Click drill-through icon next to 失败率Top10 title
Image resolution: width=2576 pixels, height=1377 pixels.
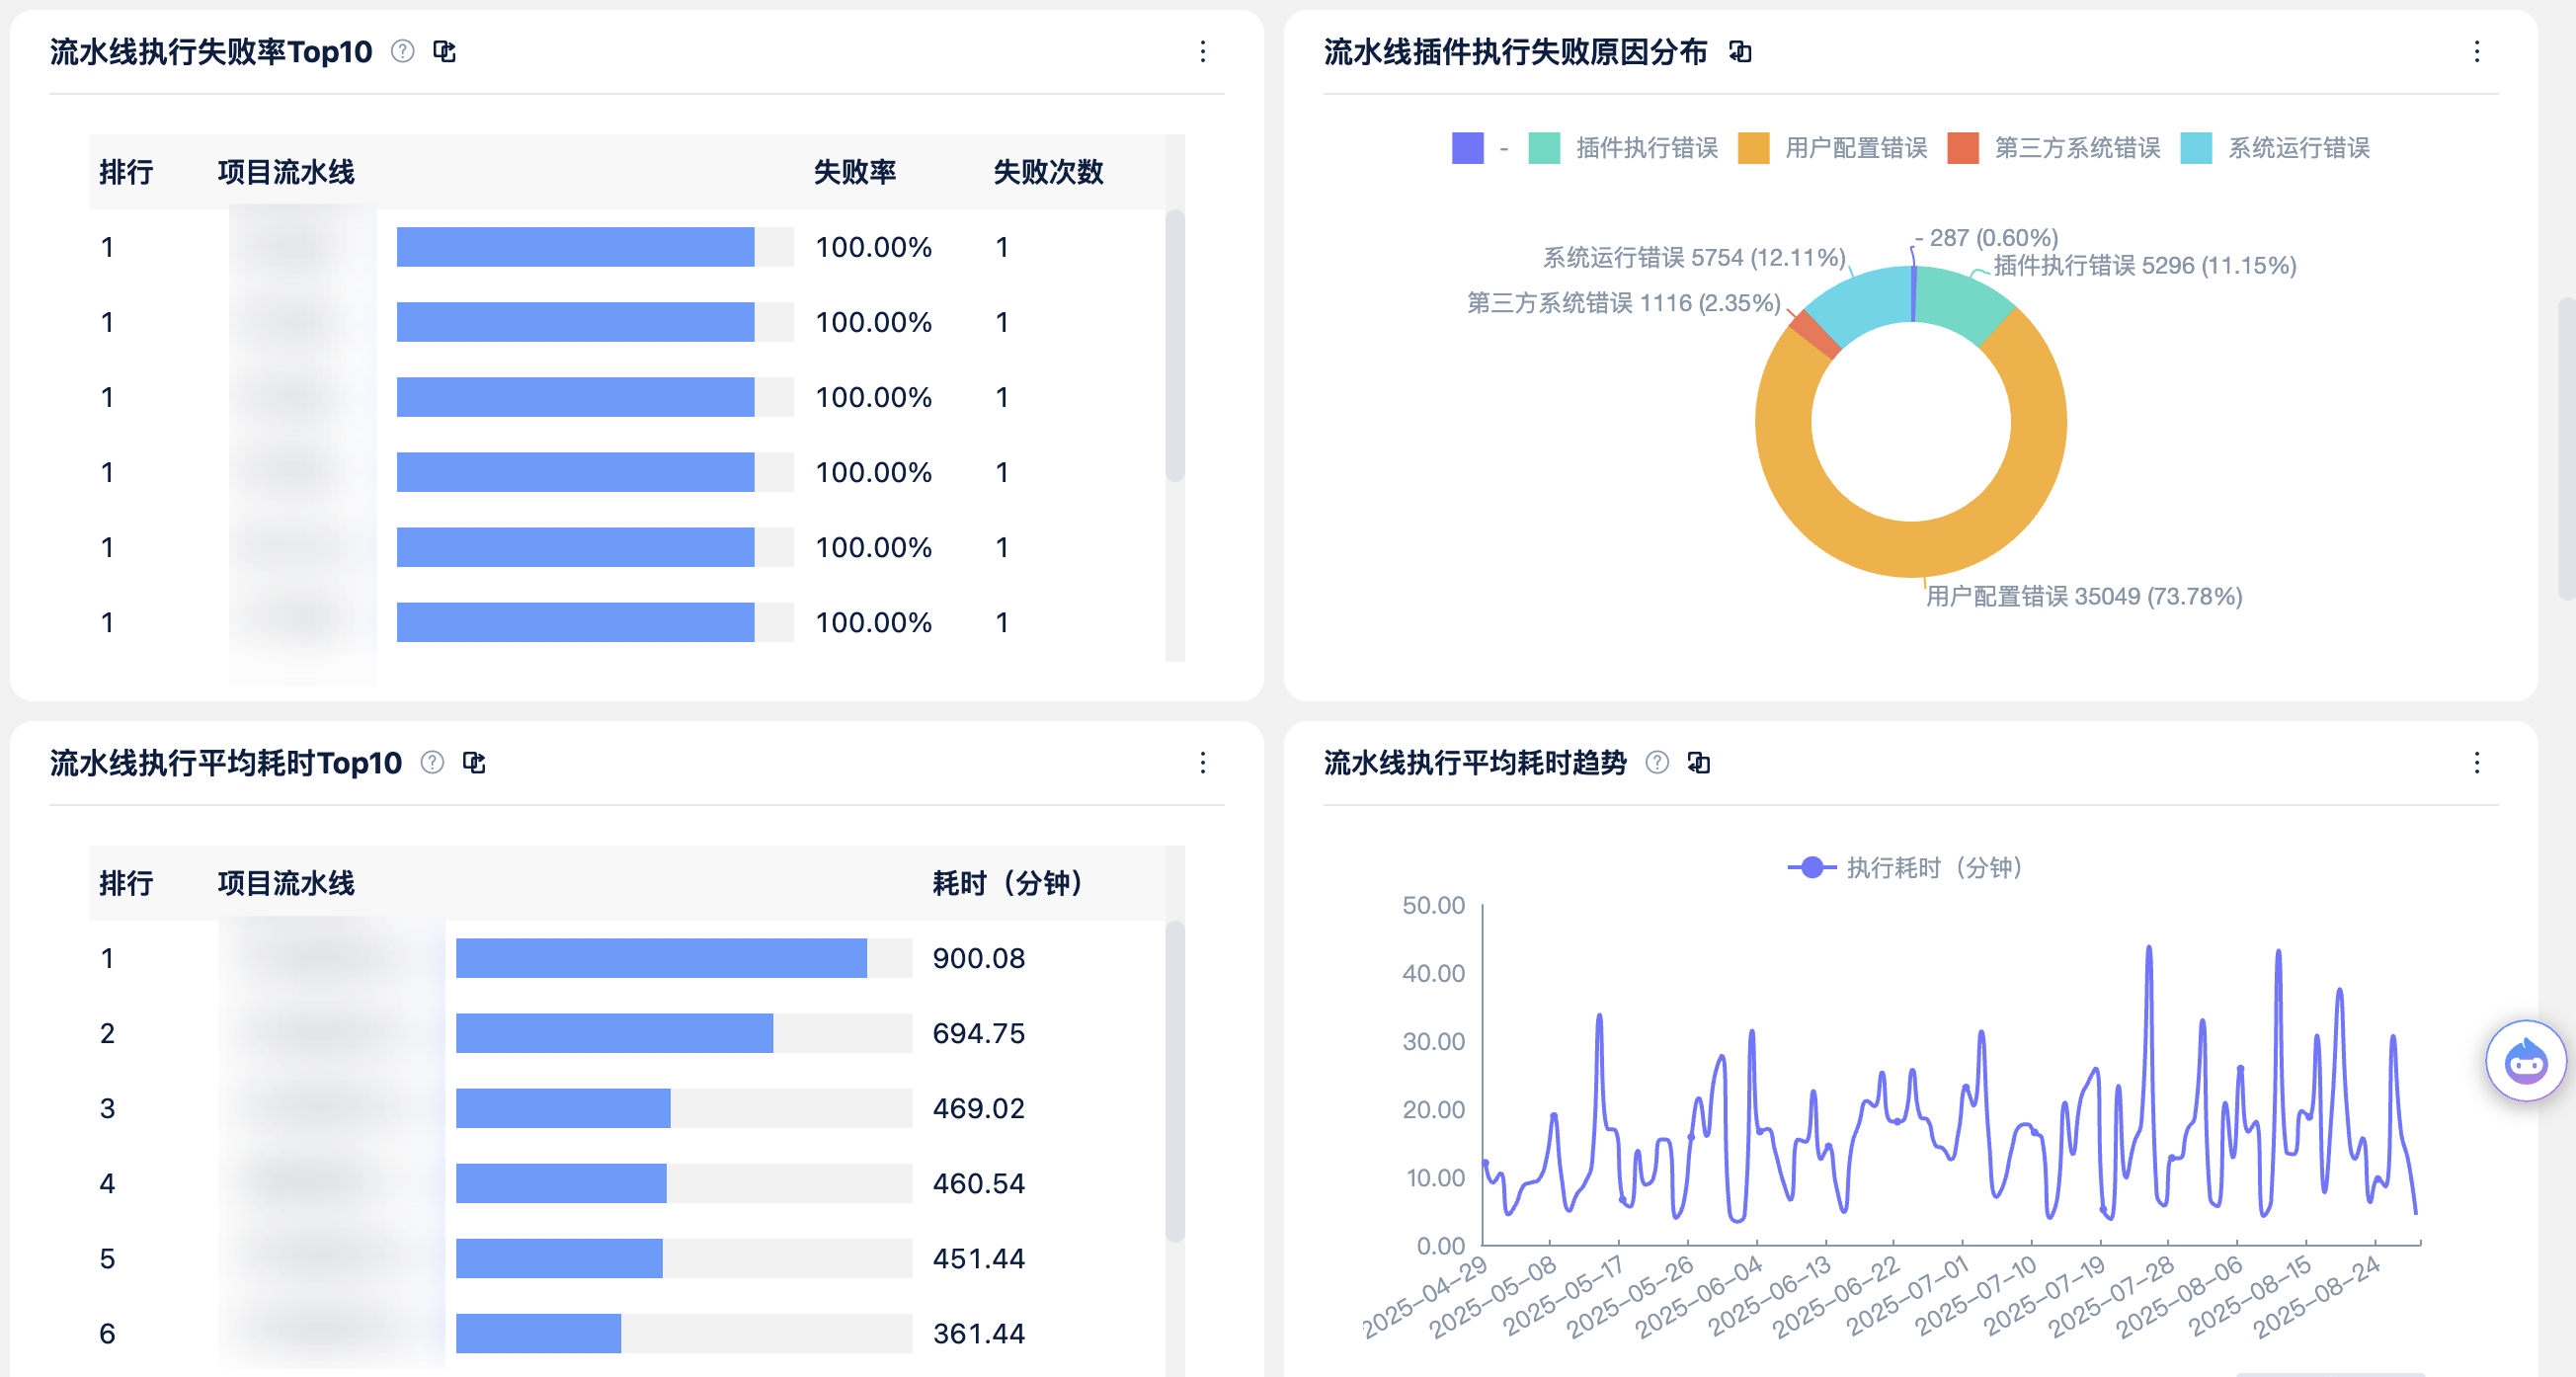(445, 51)
